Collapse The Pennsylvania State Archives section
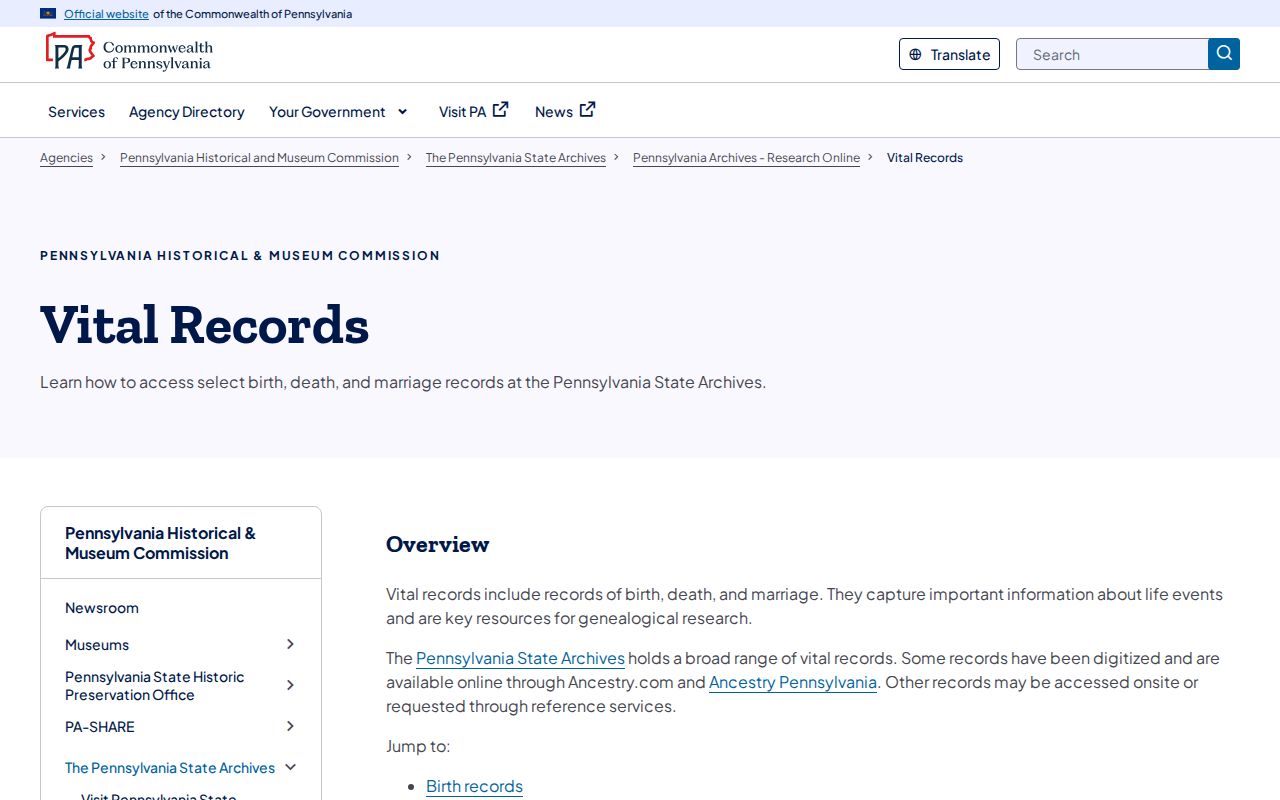Image resolution: width=1280 pixels, height=800 pixels. 290,767
